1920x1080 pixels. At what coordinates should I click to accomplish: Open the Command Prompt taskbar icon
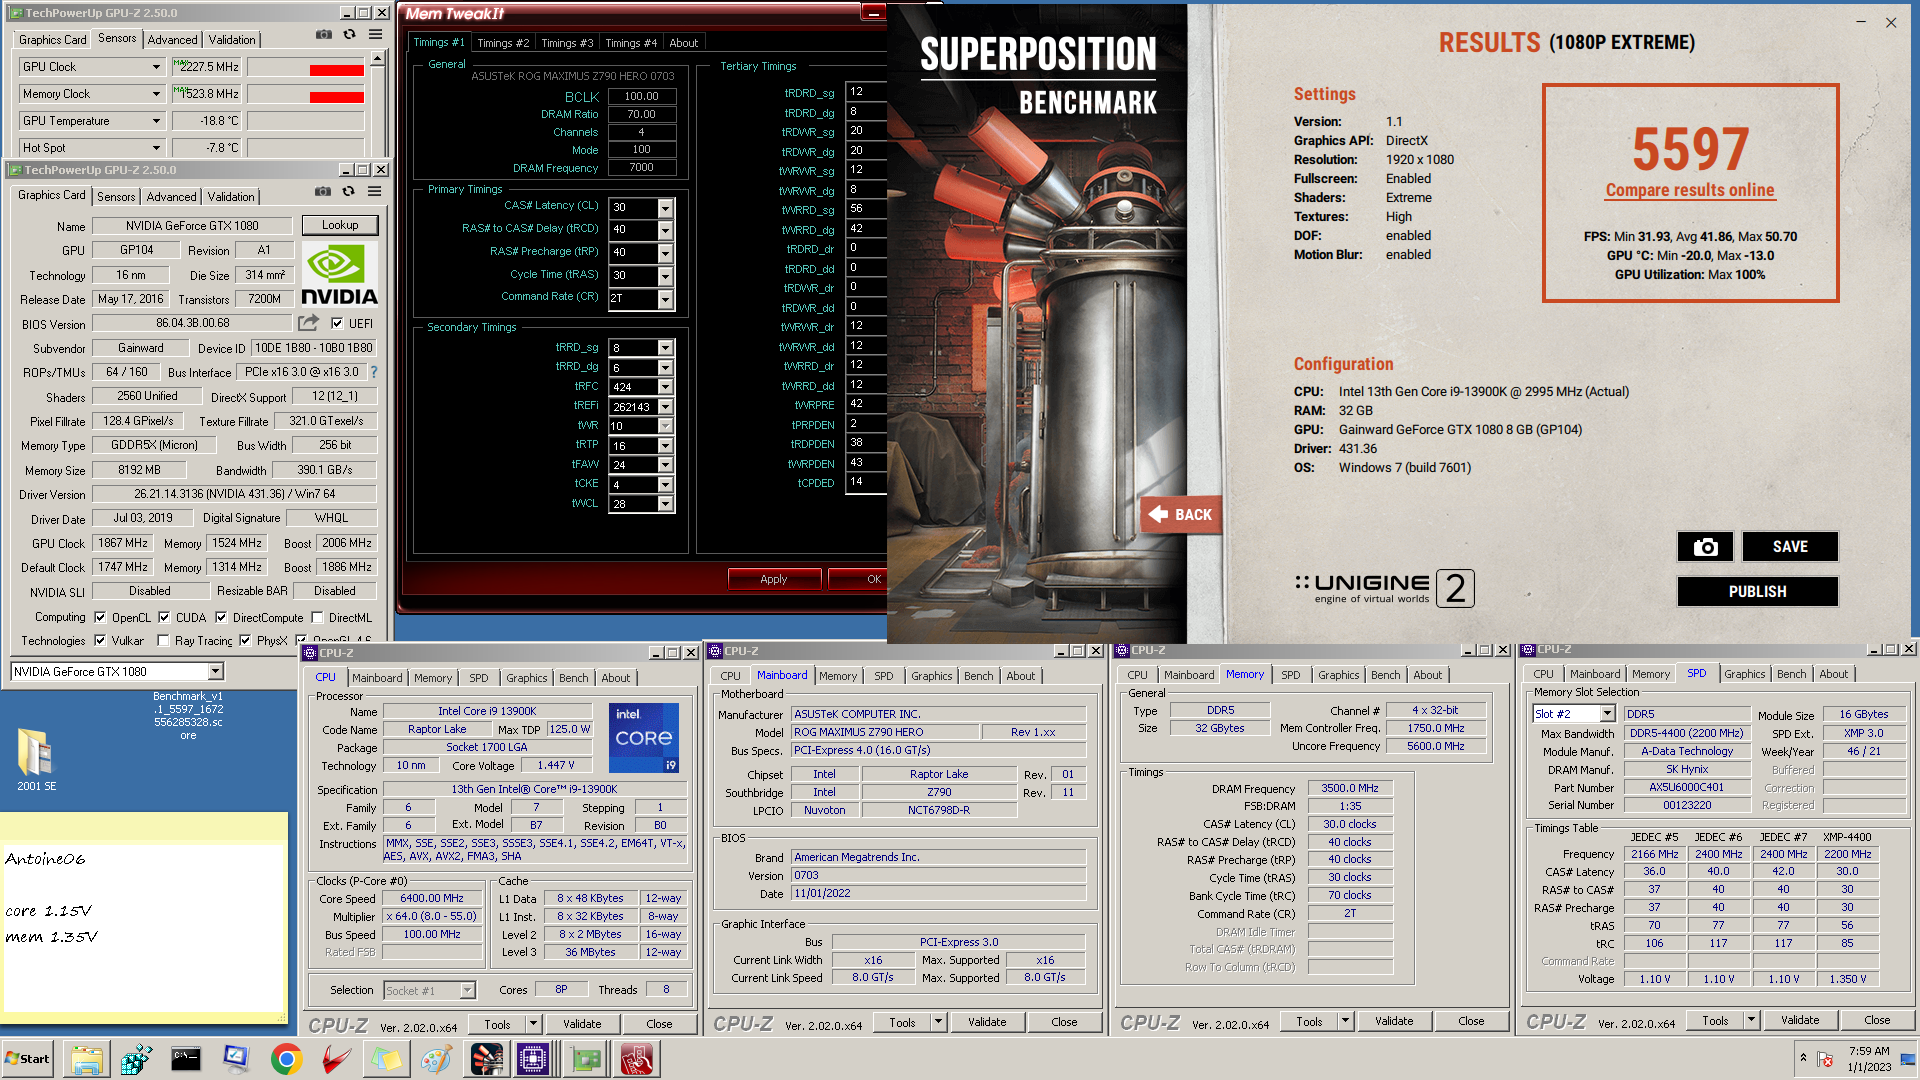[x=186, y=1059]
